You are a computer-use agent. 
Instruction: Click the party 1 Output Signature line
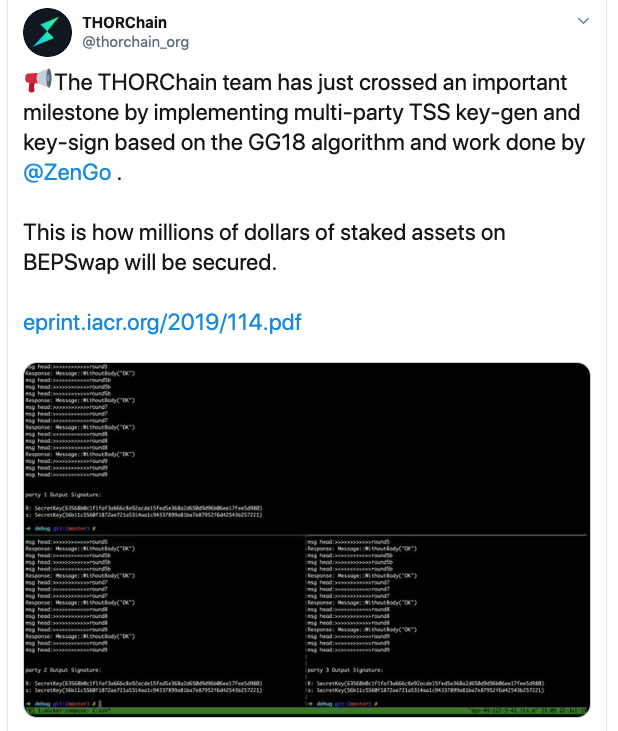click(x=63, y=495)
